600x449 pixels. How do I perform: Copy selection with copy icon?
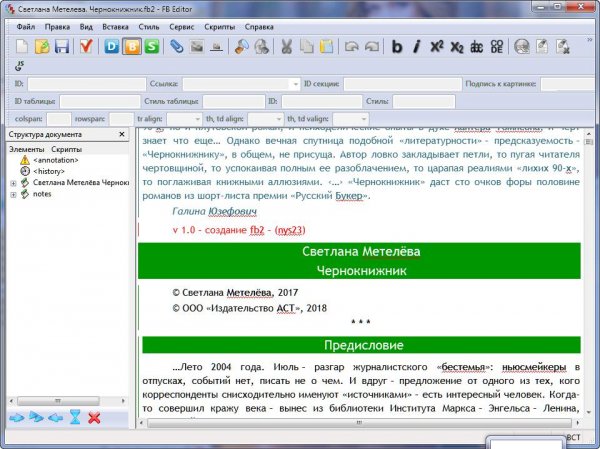tap(307, 47)
